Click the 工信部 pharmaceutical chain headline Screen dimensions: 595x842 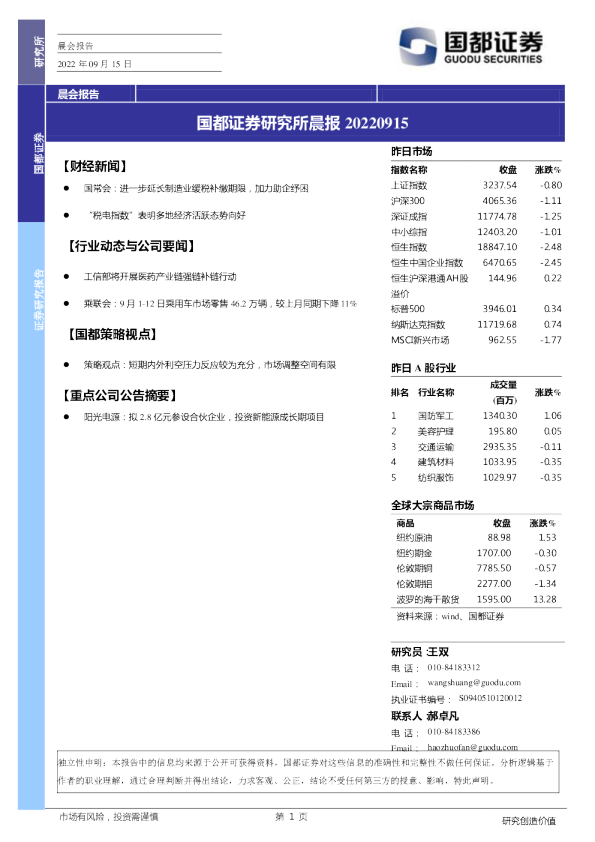(x=160, y=277)
